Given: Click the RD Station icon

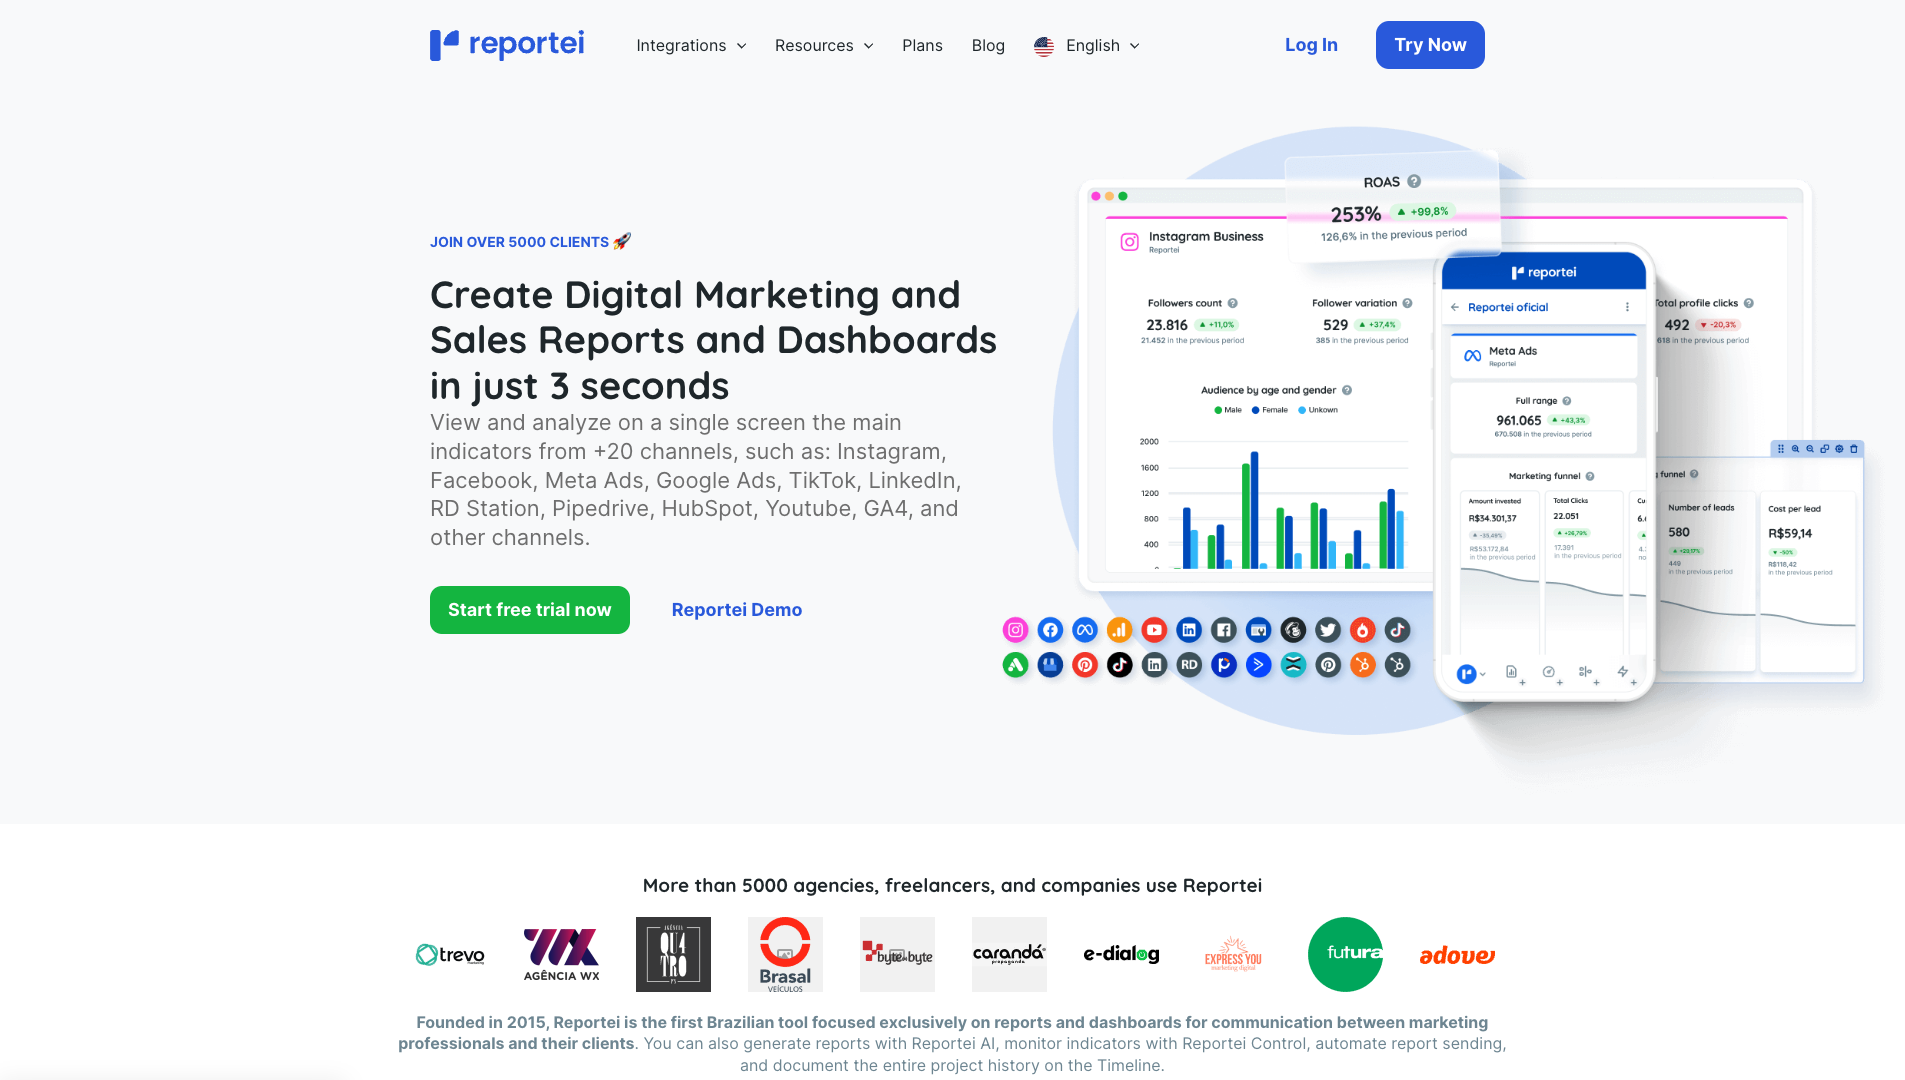Looking at the screenshot, I should point(1189,665).
